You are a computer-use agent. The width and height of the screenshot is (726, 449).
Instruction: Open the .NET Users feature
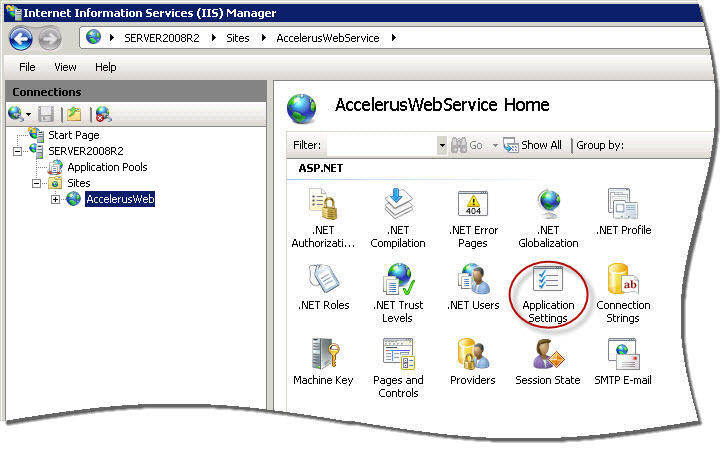pos(473,287)
